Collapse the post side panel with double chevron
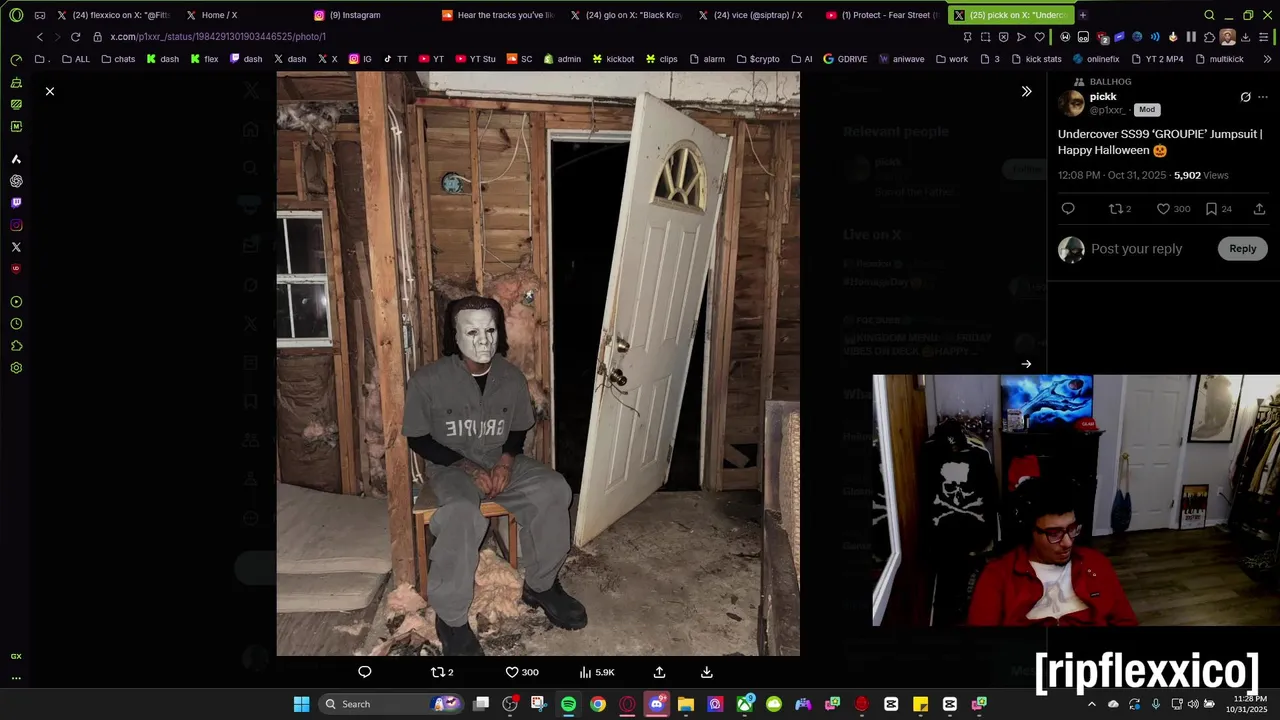Image resolution: width=1280 pixels, height=720 pixels. click(1026, 91)
